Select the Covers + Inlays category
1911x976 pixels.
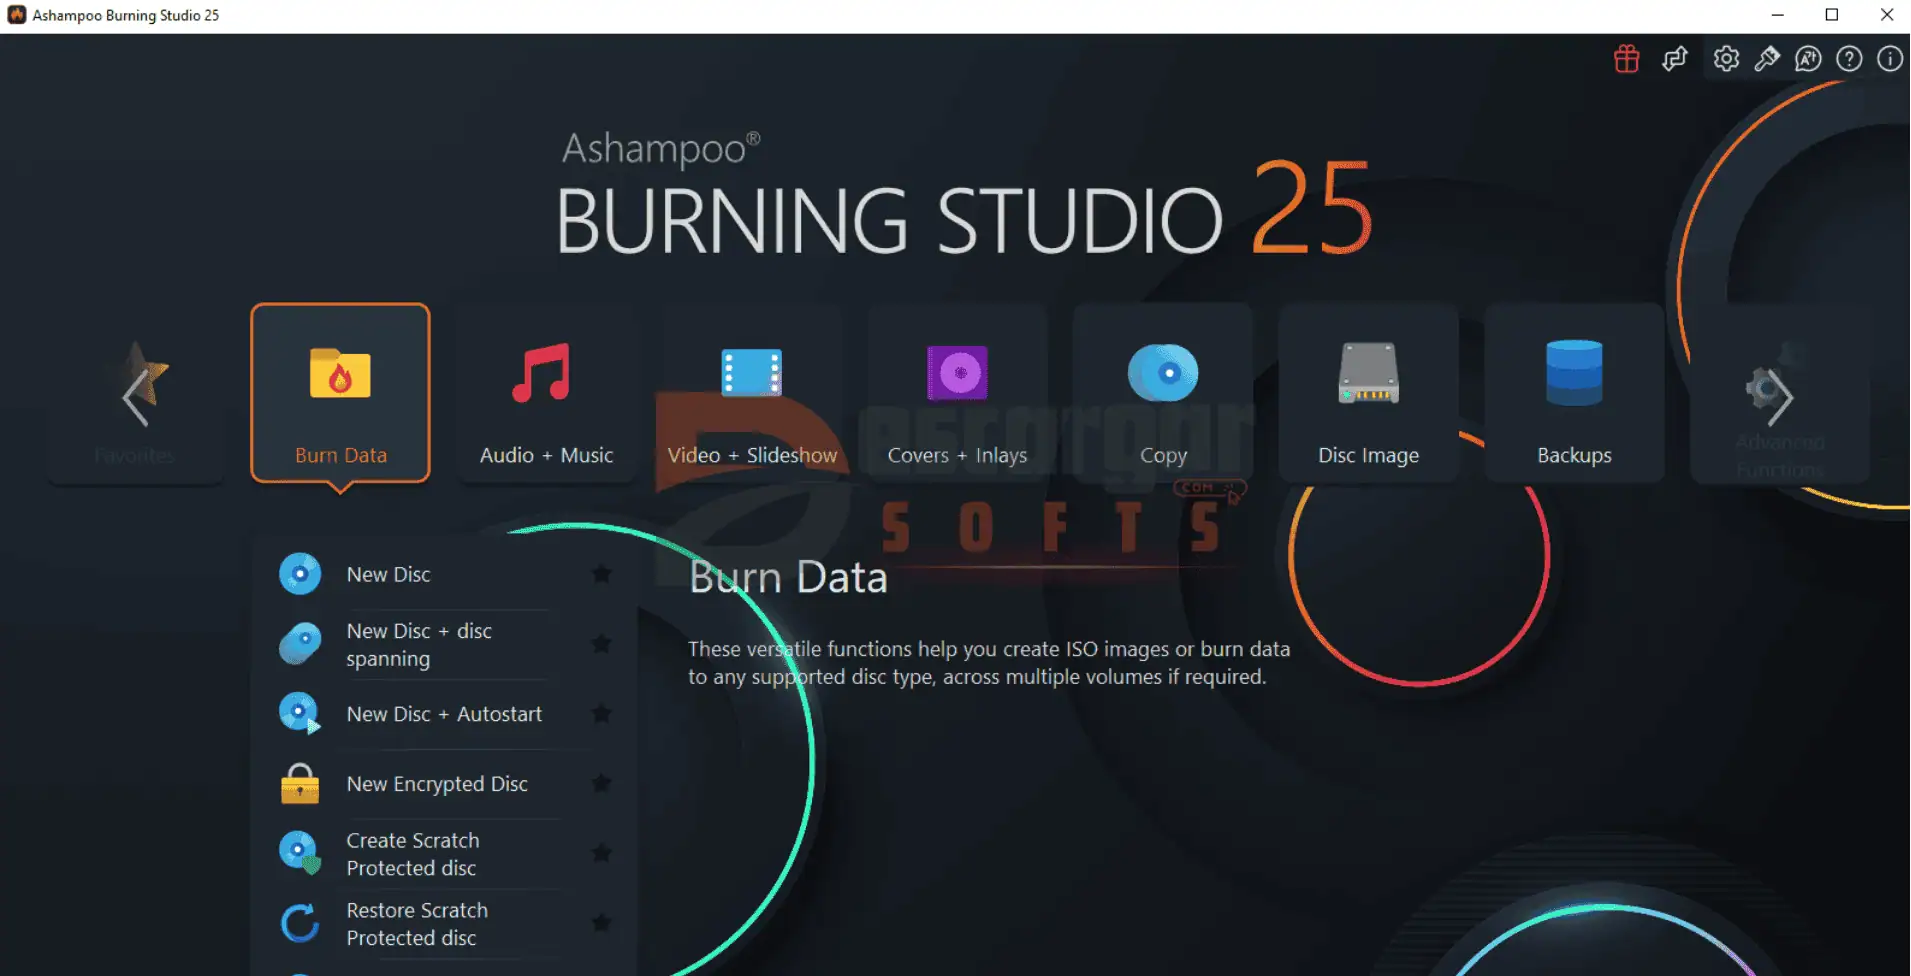click(957, 394)
